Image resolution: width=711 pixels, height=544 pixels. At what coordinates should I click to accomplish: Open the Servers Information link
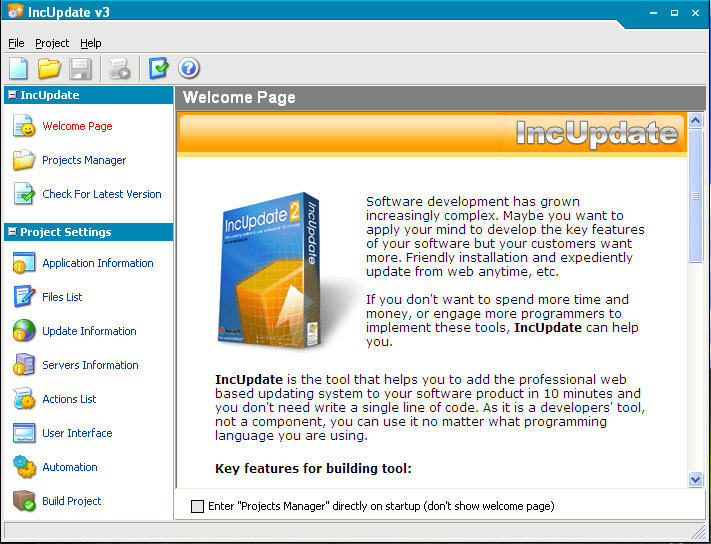click(90, 365)
